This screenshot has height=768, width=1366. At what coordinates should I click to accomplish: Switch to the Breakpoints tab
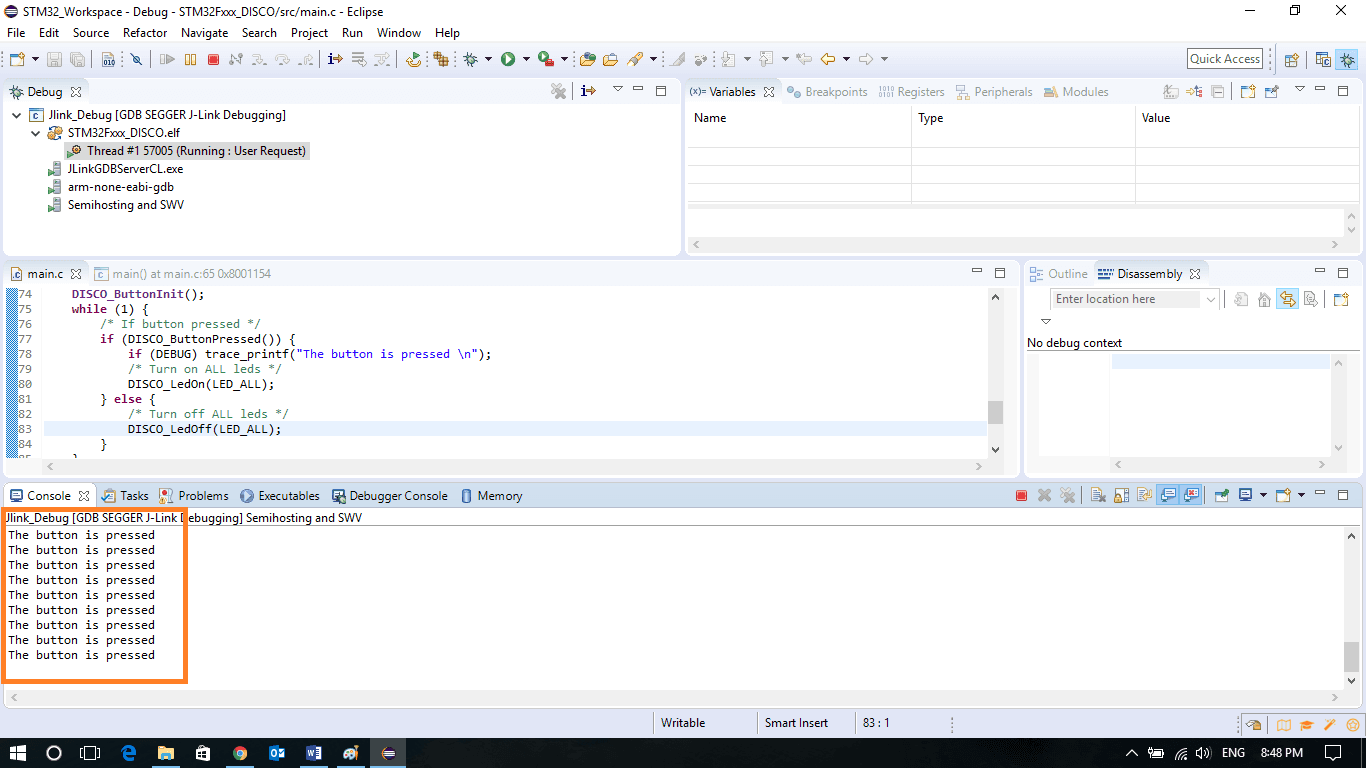[827, 92]
